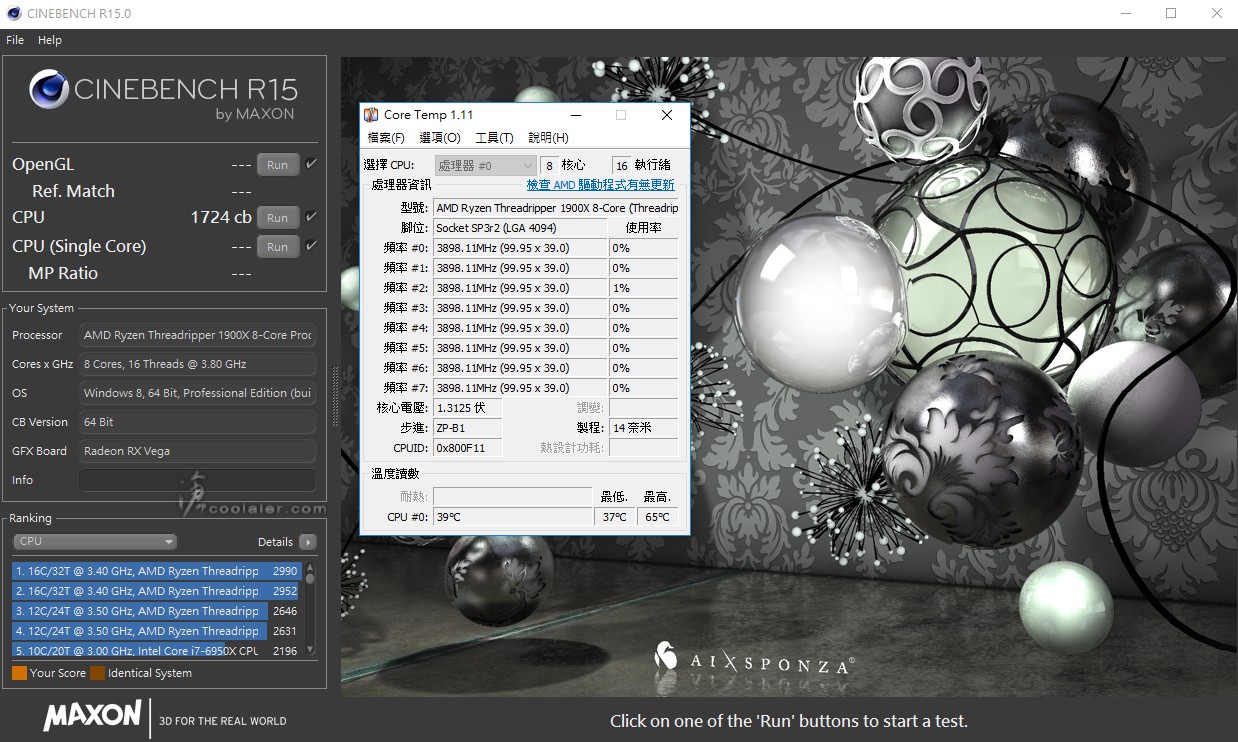The image size is (1238, 742).
Task: Click the Cores x GHz value field
Action: [x=197, y=364]
